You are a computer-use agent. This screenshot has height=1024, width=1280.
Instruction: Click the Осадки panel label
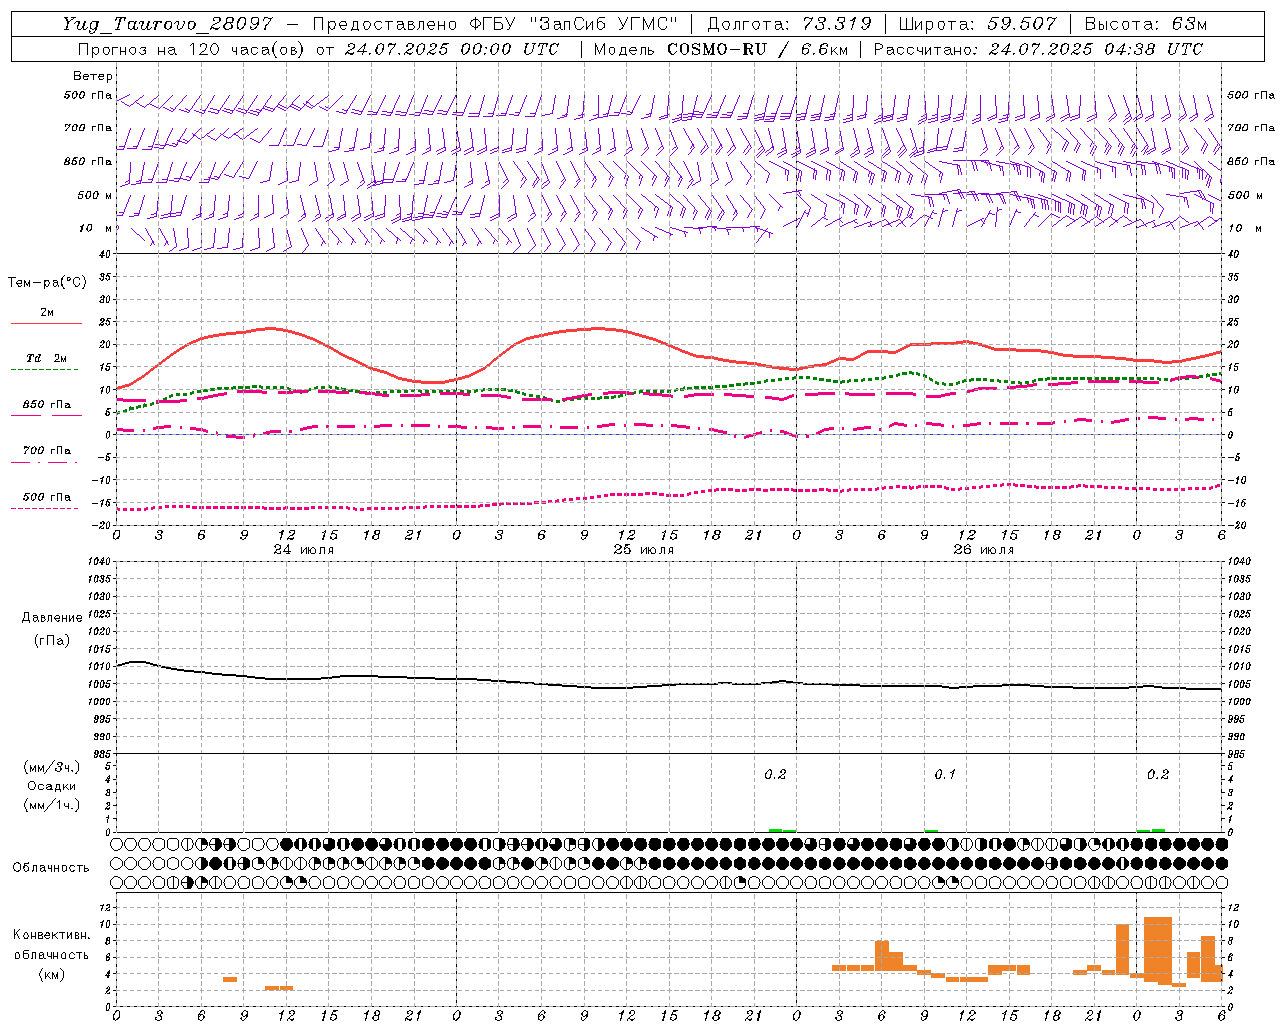51,786
